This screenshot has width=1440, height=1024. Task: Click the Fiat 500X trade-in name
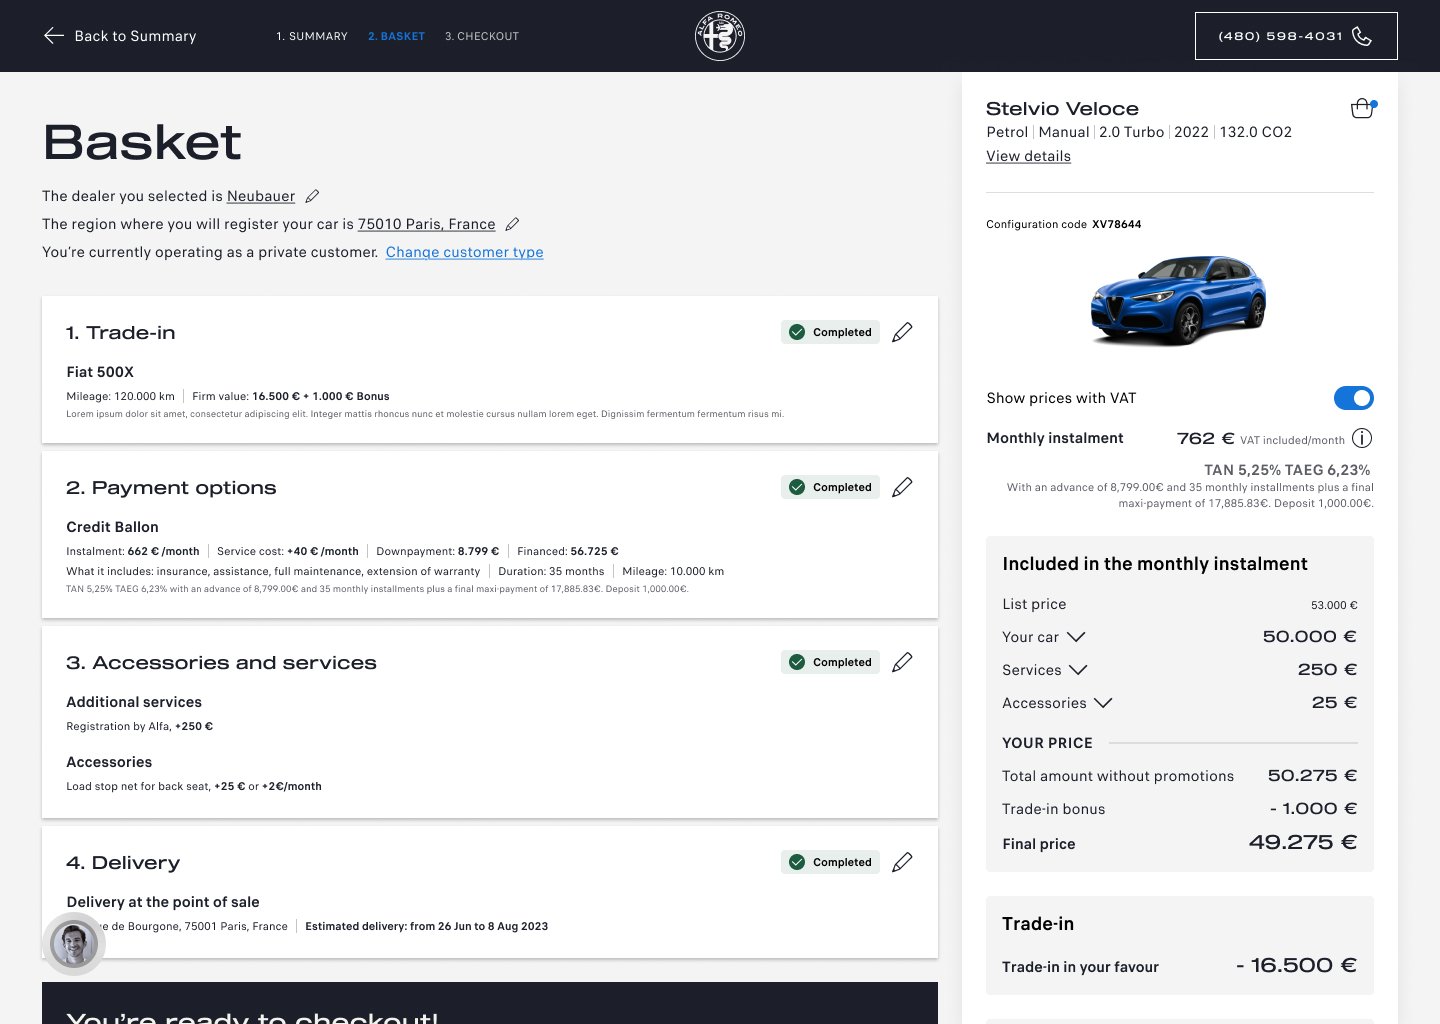pyautogui.click(x=100, y=372)
